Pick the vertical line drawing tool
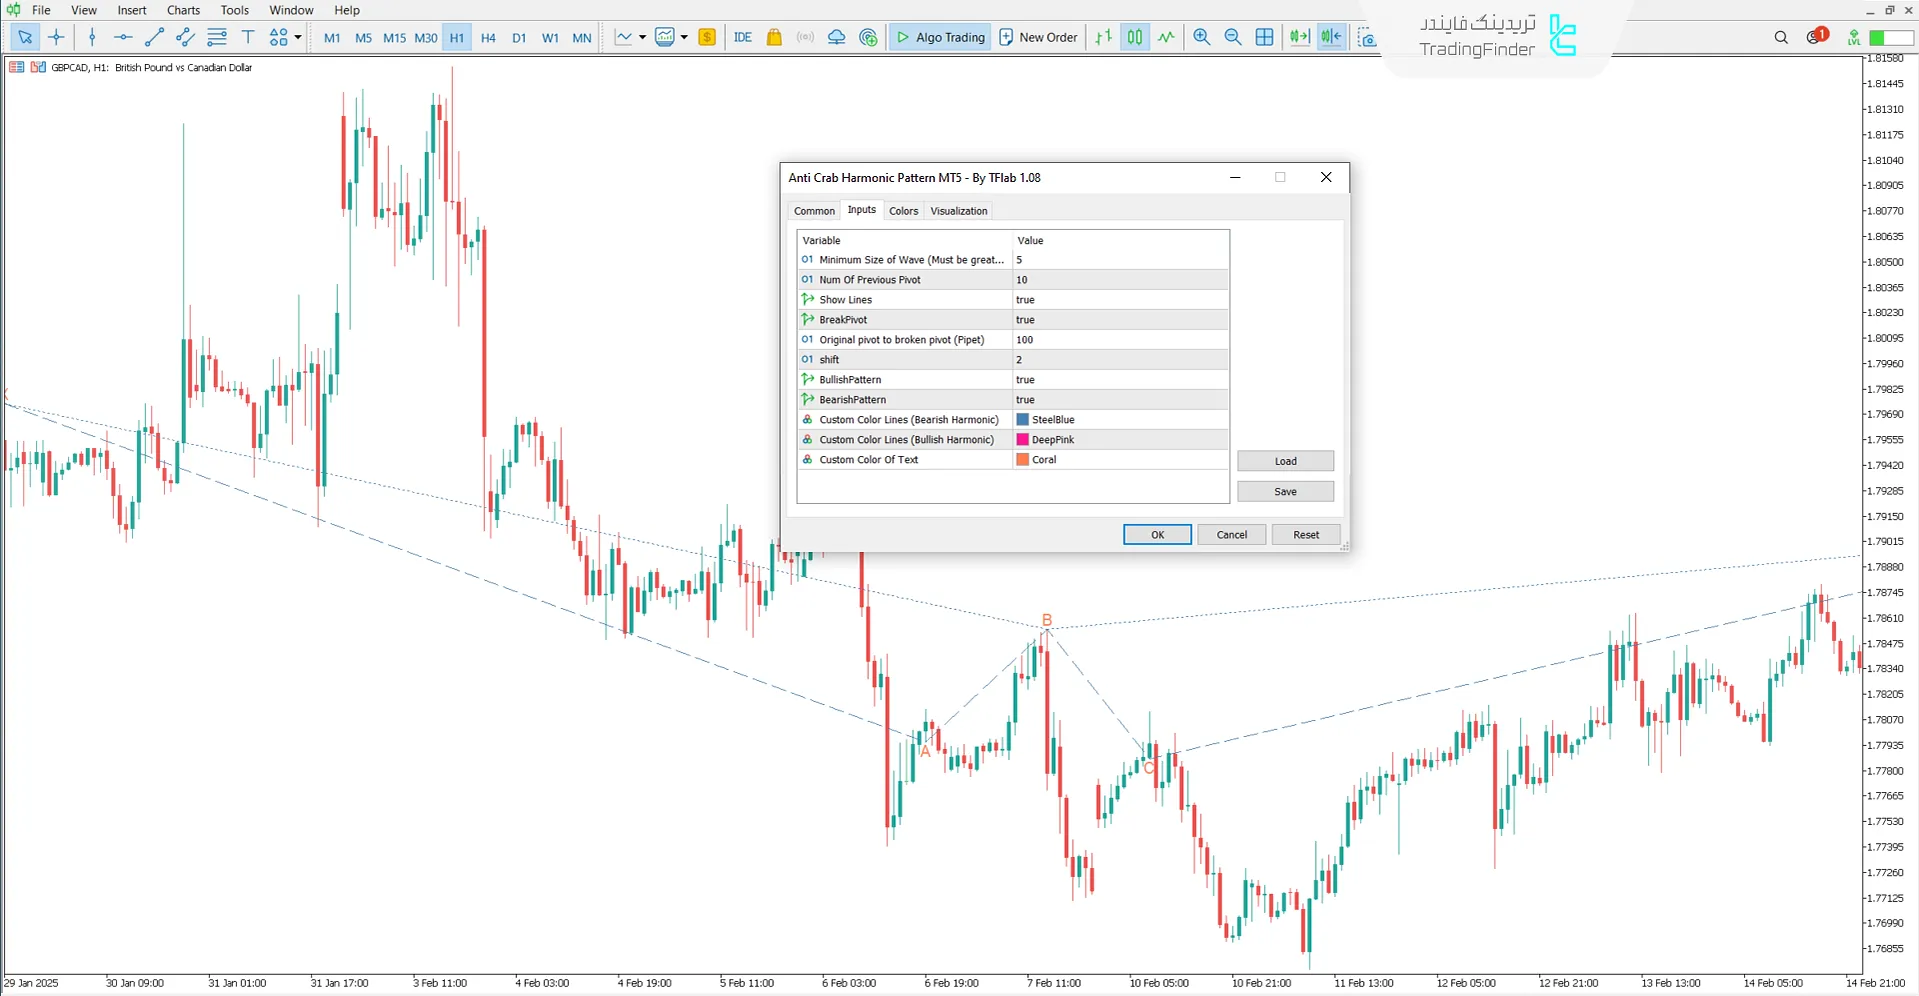Image resolution: width=1919 pixels, height=996 pixels. [x=92, y=37]
